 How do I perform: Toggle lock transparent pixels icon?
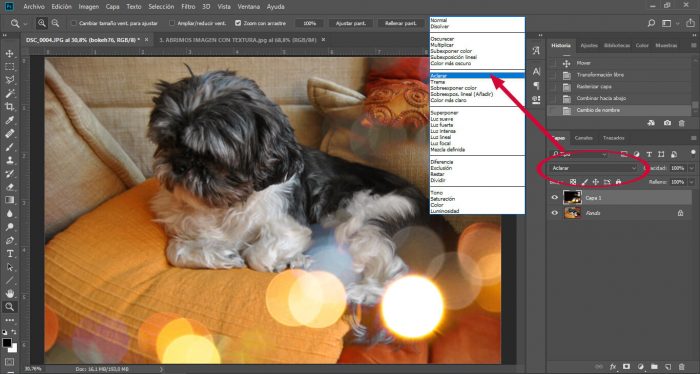tap(573, 182)
